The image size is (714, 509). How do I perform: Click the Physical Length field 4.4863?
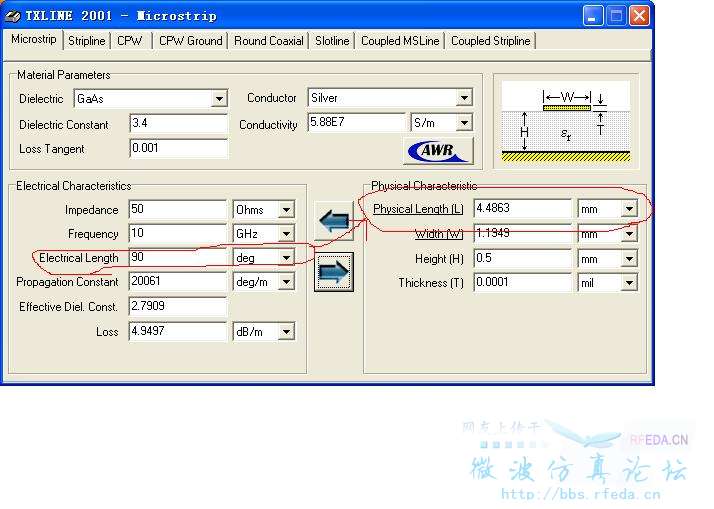tap(522, 209)
